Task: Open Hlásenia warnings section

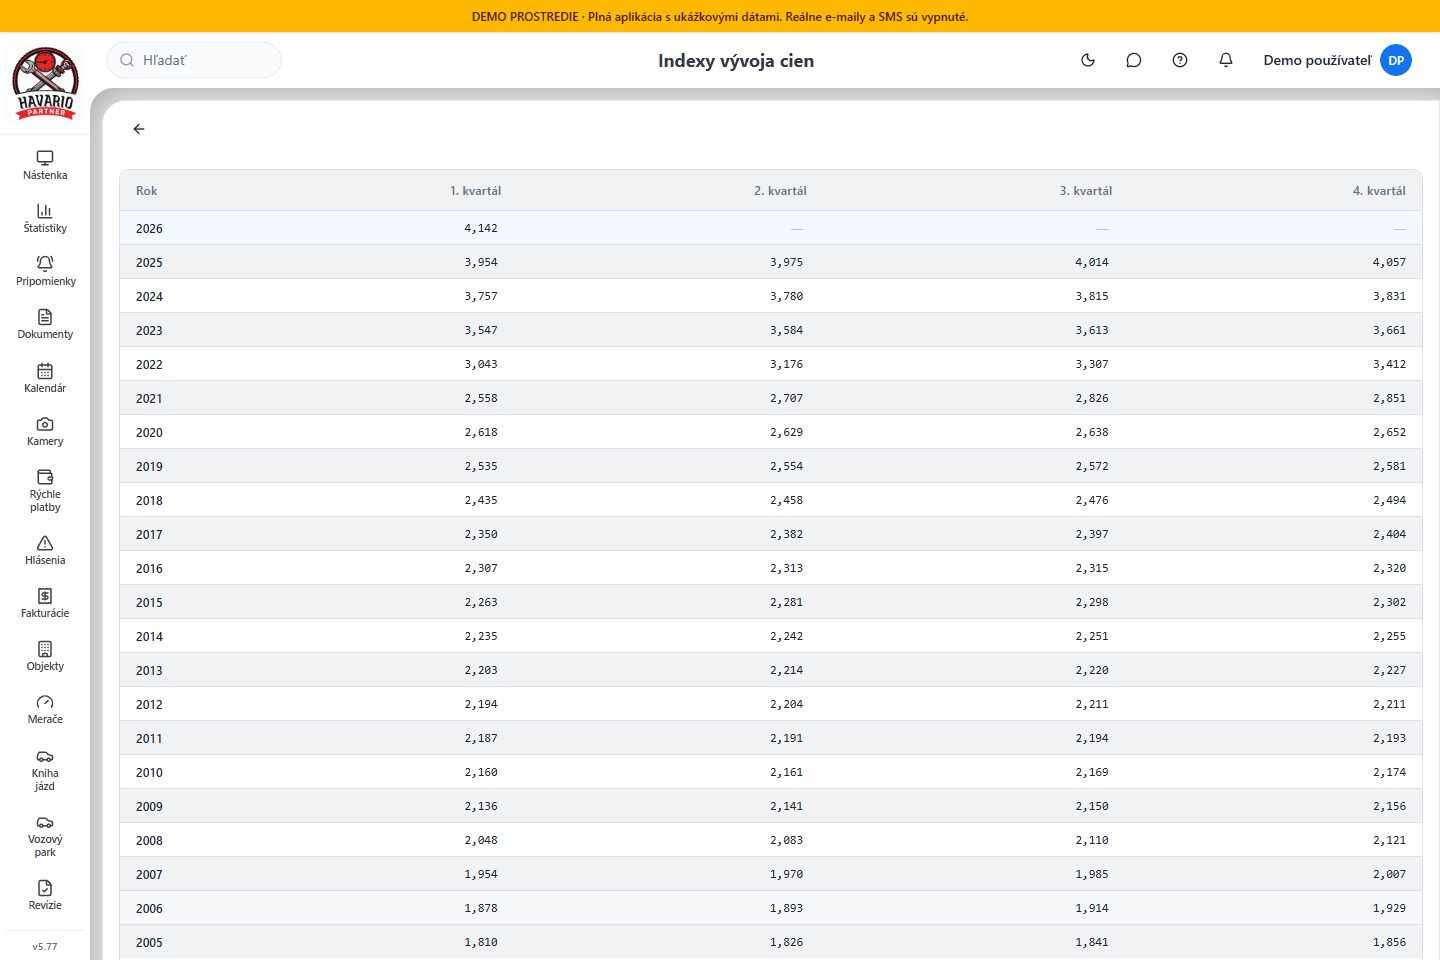Action: point(45,550)
